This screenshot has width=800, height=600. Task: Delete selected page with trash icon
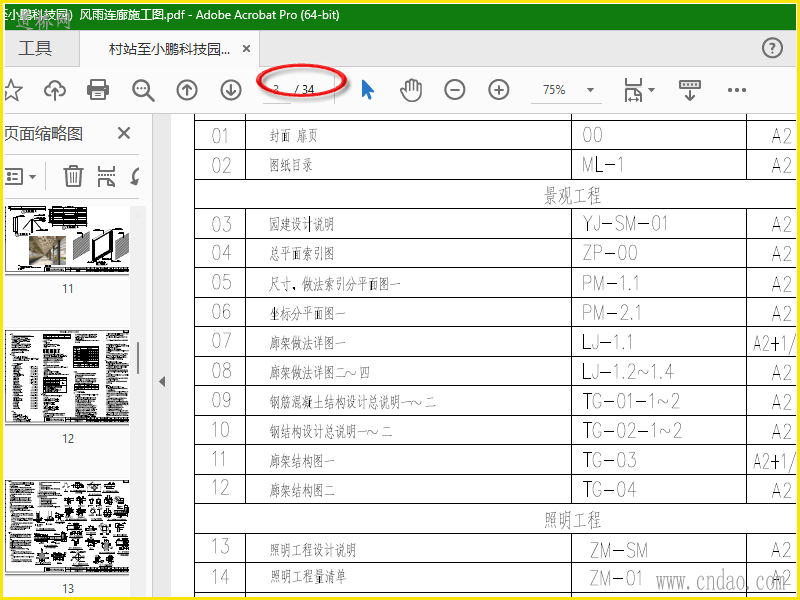[73, 177]
